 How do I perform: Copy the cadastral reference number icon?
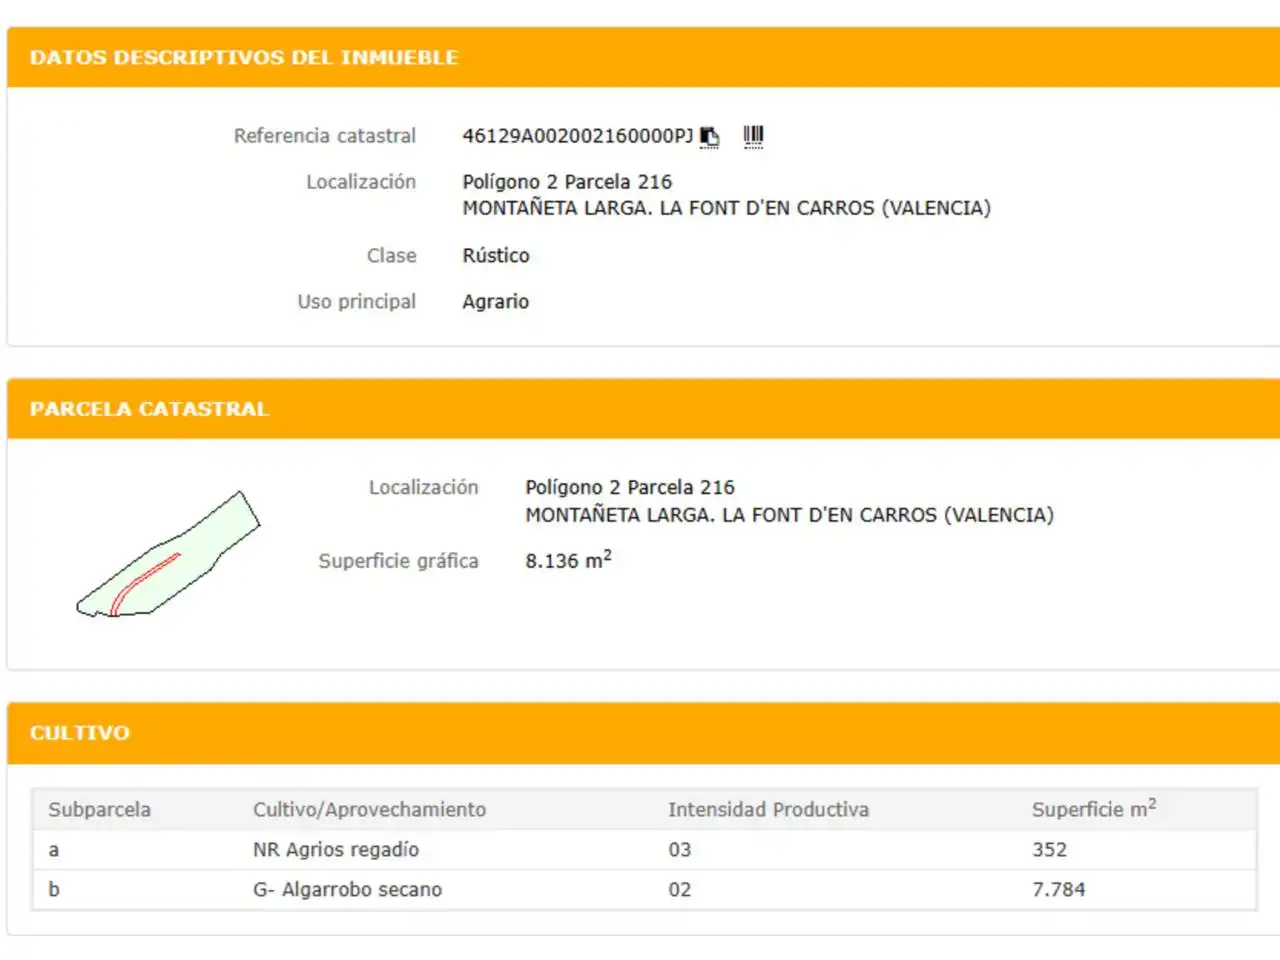(710, 137)
